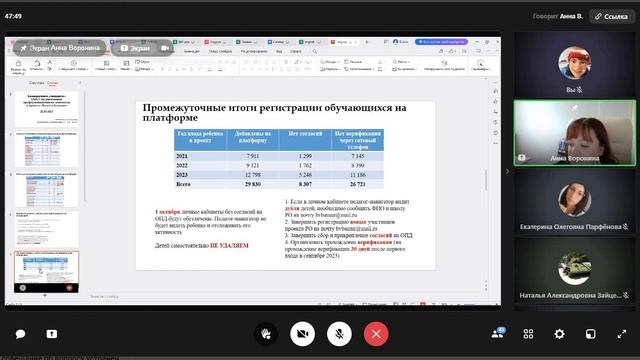Open Выделить select dropdown
640x360 pixels.
click(404, 69)
